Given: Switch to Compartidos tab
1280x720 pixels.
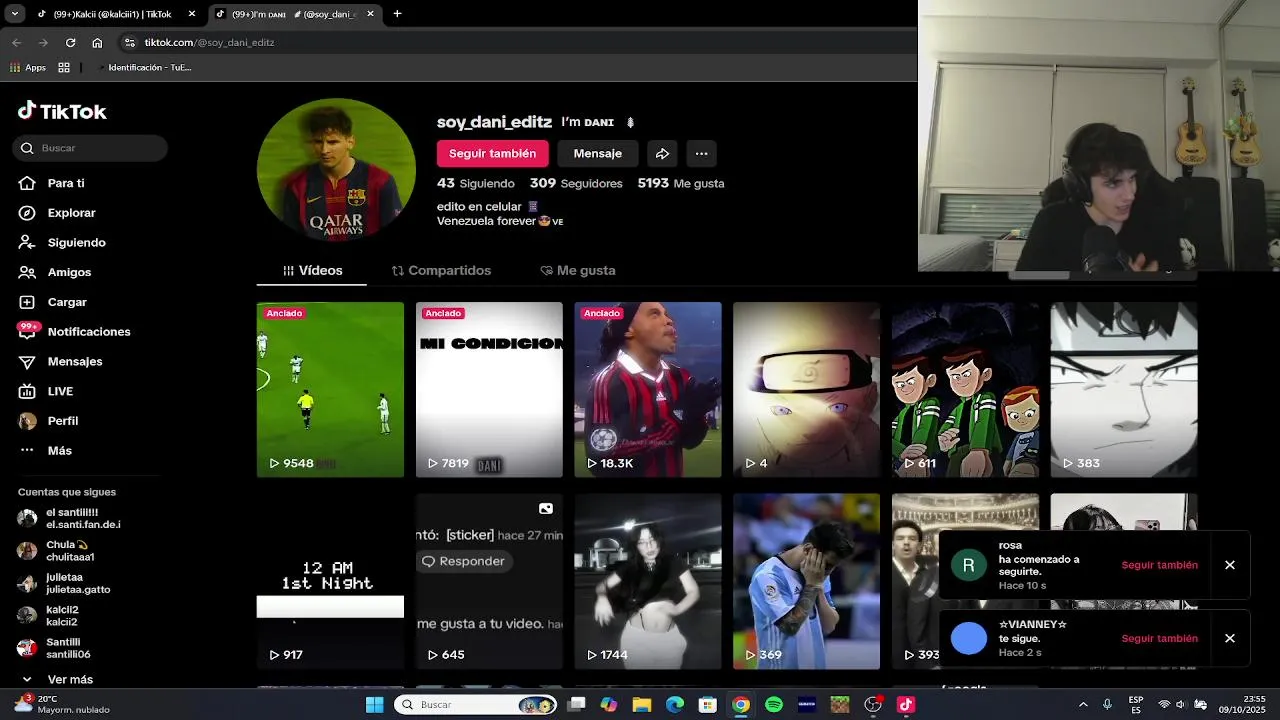Looking at the screenshot, I should pos(441,271).
